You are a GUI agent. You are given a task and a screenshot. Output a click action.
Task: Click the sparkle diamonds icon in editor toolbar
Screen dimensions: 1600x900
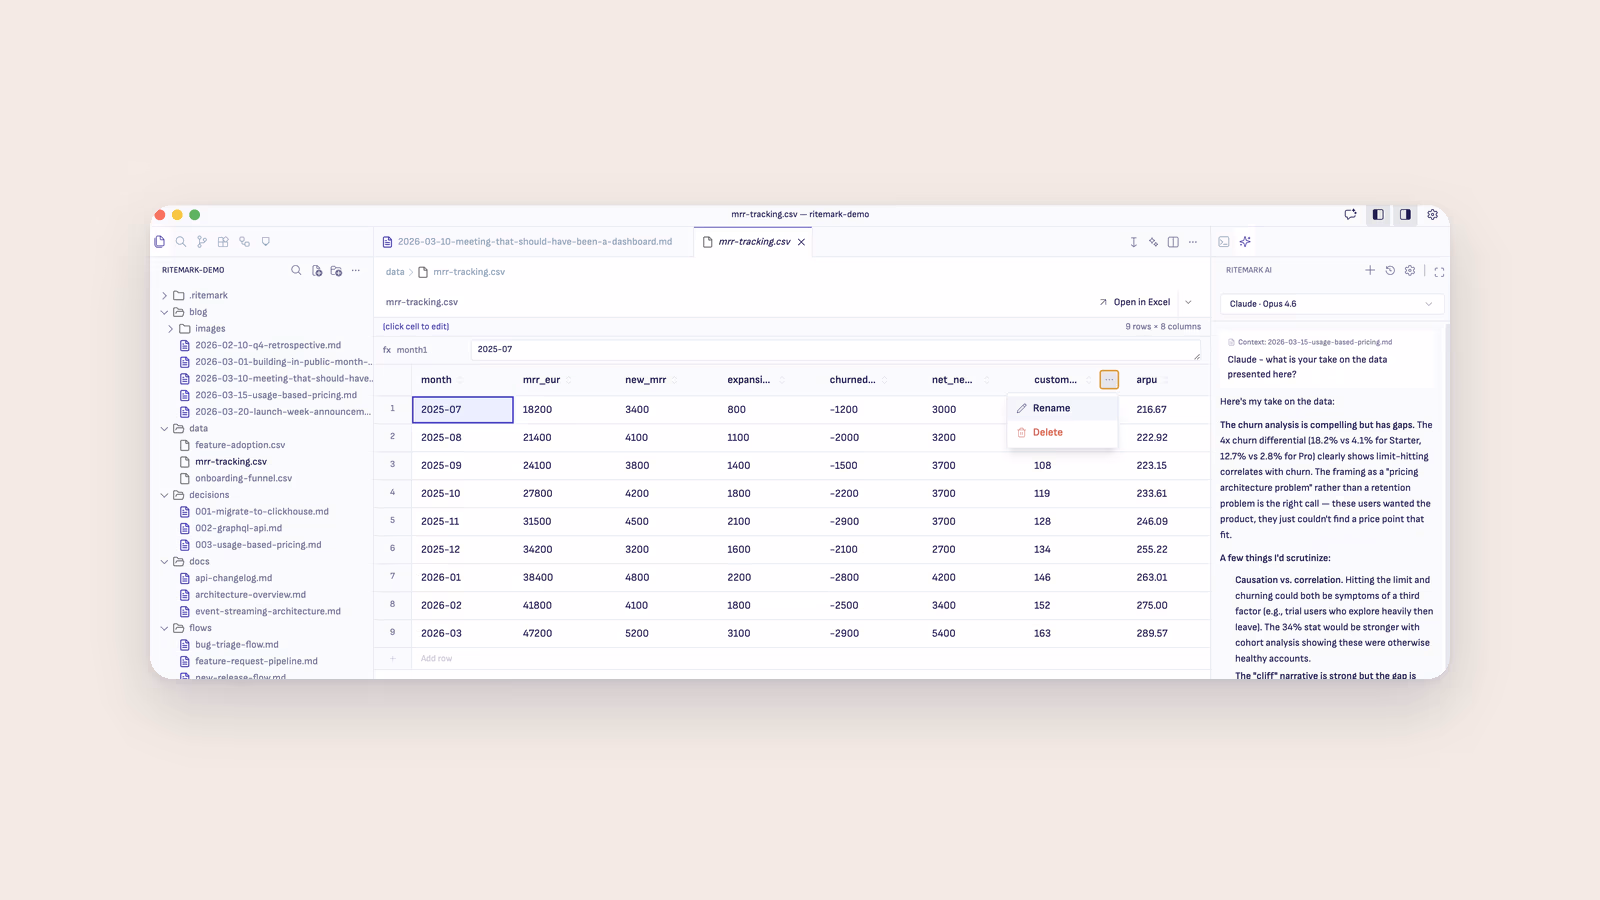click(x=1153, y=242)
